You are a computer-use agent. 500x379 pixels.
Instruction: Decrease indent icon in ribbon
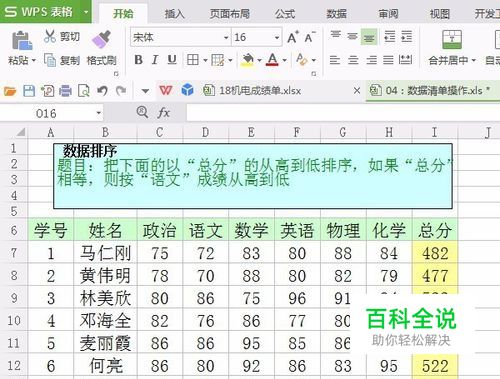point(389,36)
